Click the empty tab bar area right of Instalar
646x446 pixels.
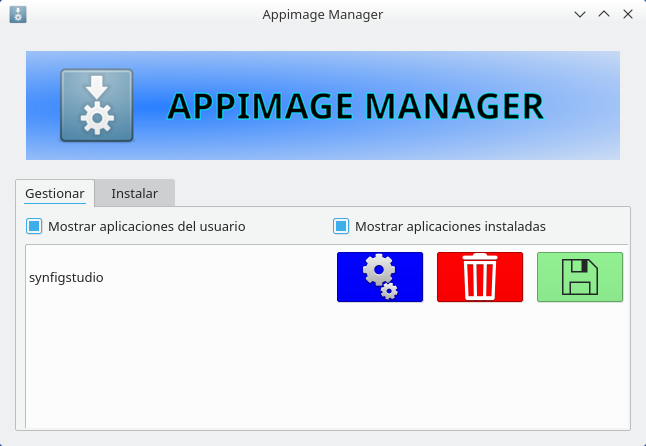[x=400, y=193]
